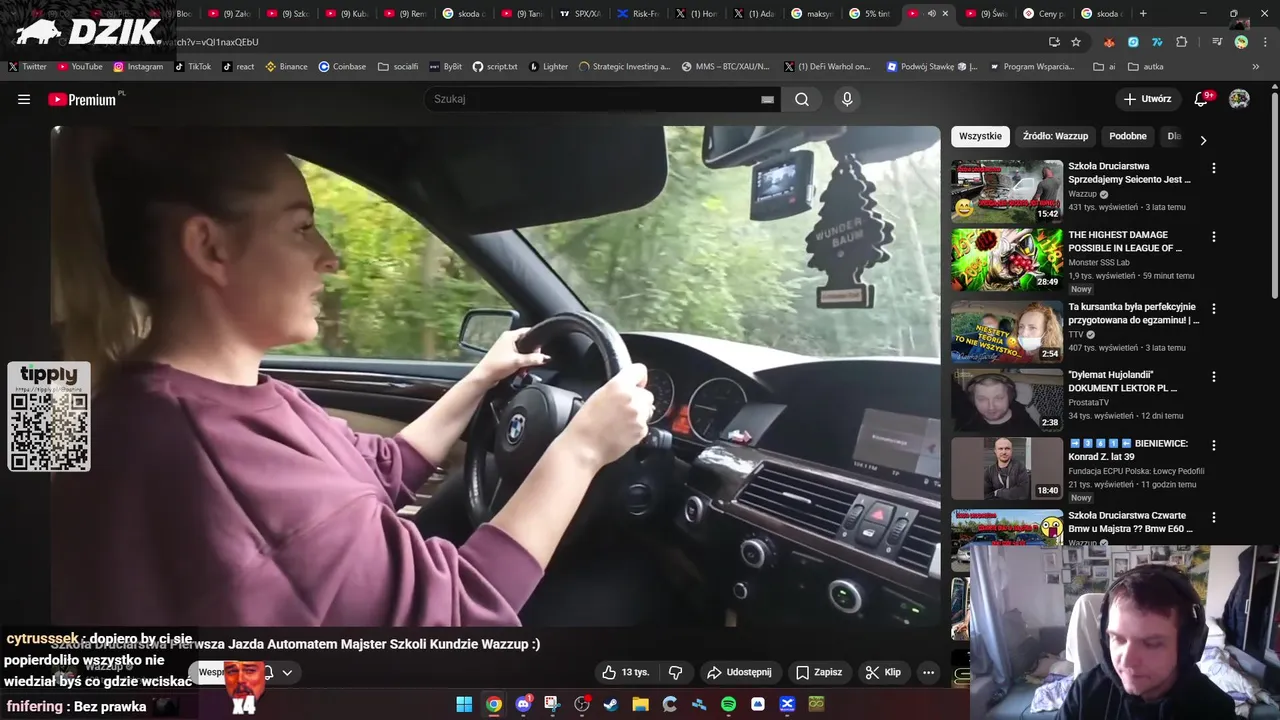This screenshot has height=720, width=1280.
Task: Open Szkoła Druciarstwa Czwarte Bmw title
Action: pos(1130,522)
